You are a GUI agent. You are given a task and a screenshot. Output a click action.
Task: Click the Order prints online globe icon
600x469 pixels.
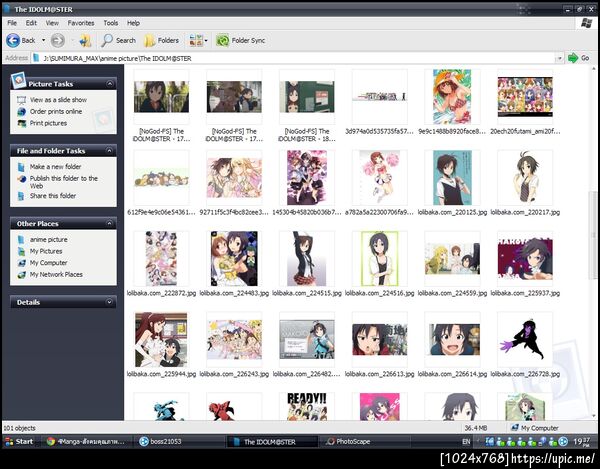pos(21,111)
